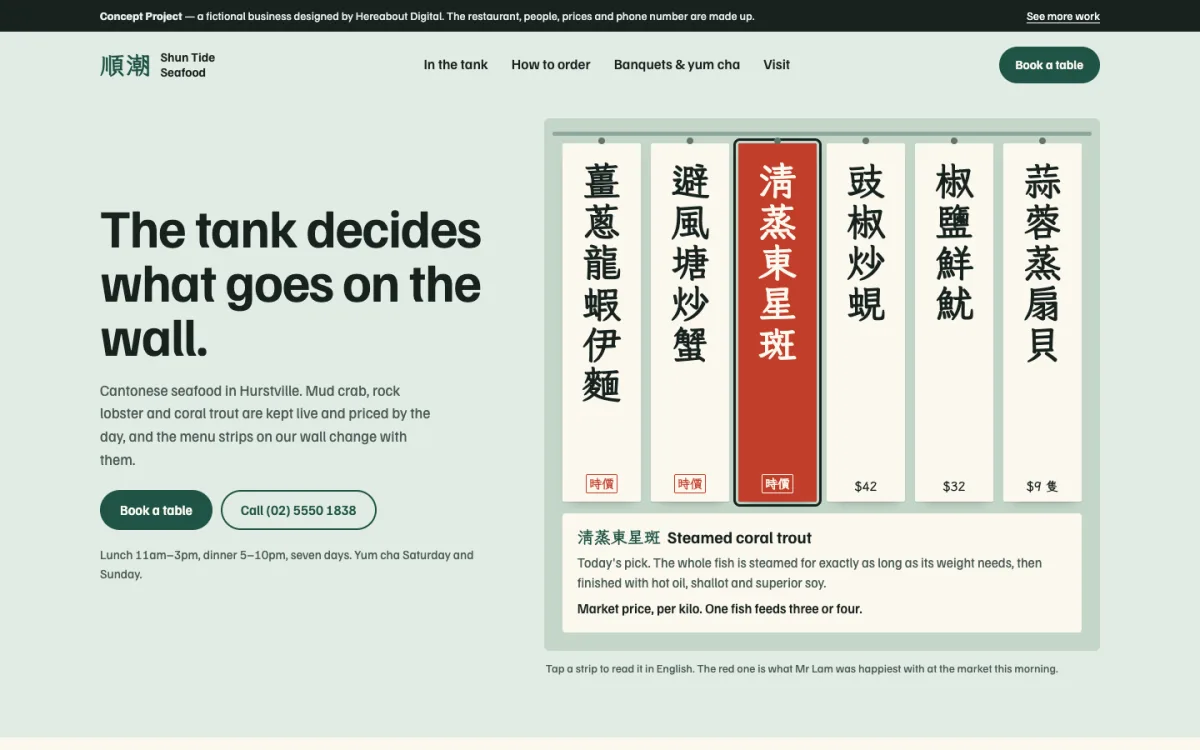Click the Cantonese seafood in Hurstville paragraph
This screenshot has width=1200, height=750.
(x=265, y=425)
